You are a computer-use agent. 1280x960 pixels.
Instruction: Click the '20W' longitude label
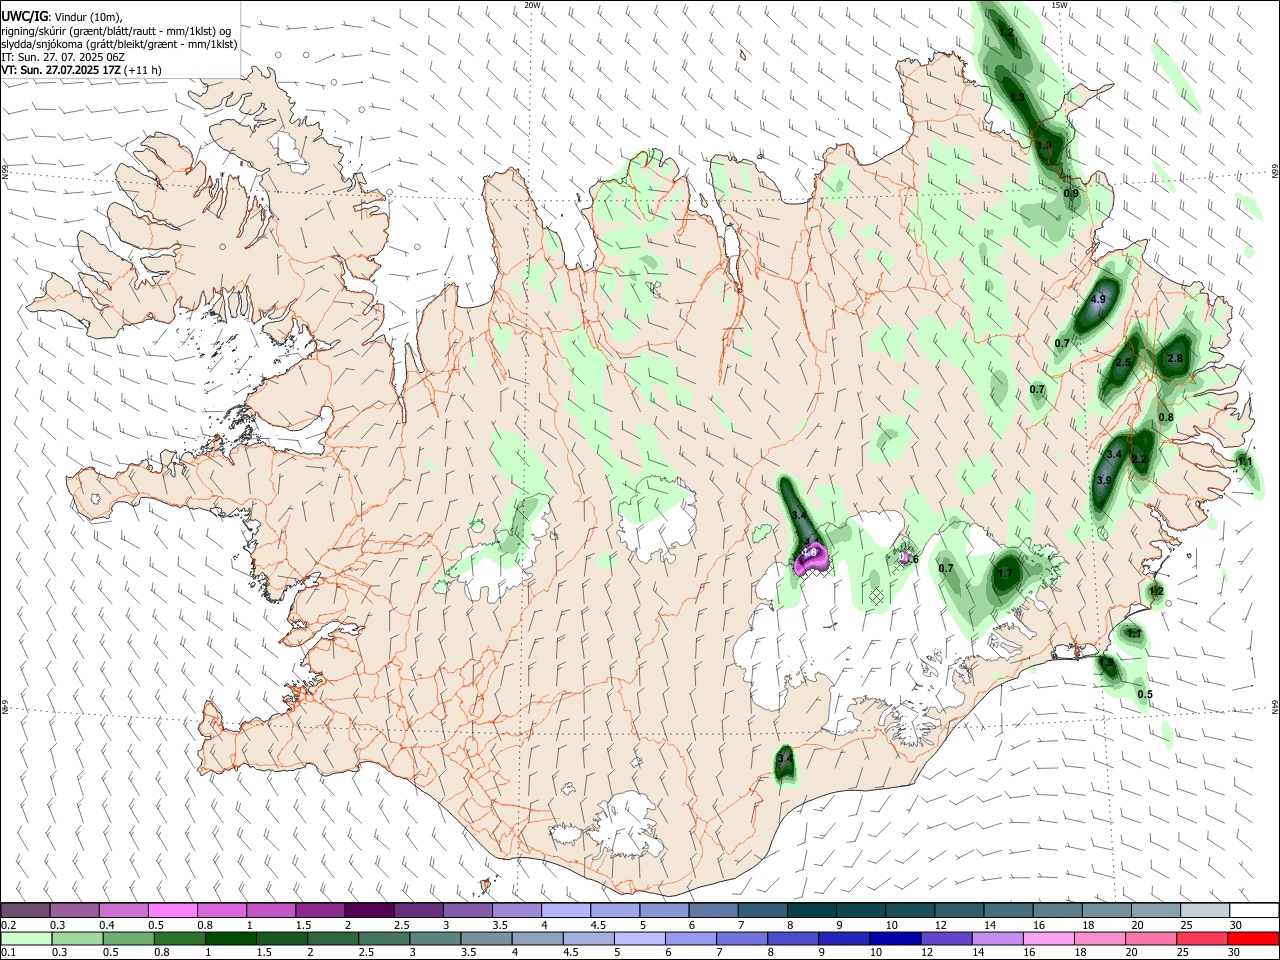coord(533,5)
